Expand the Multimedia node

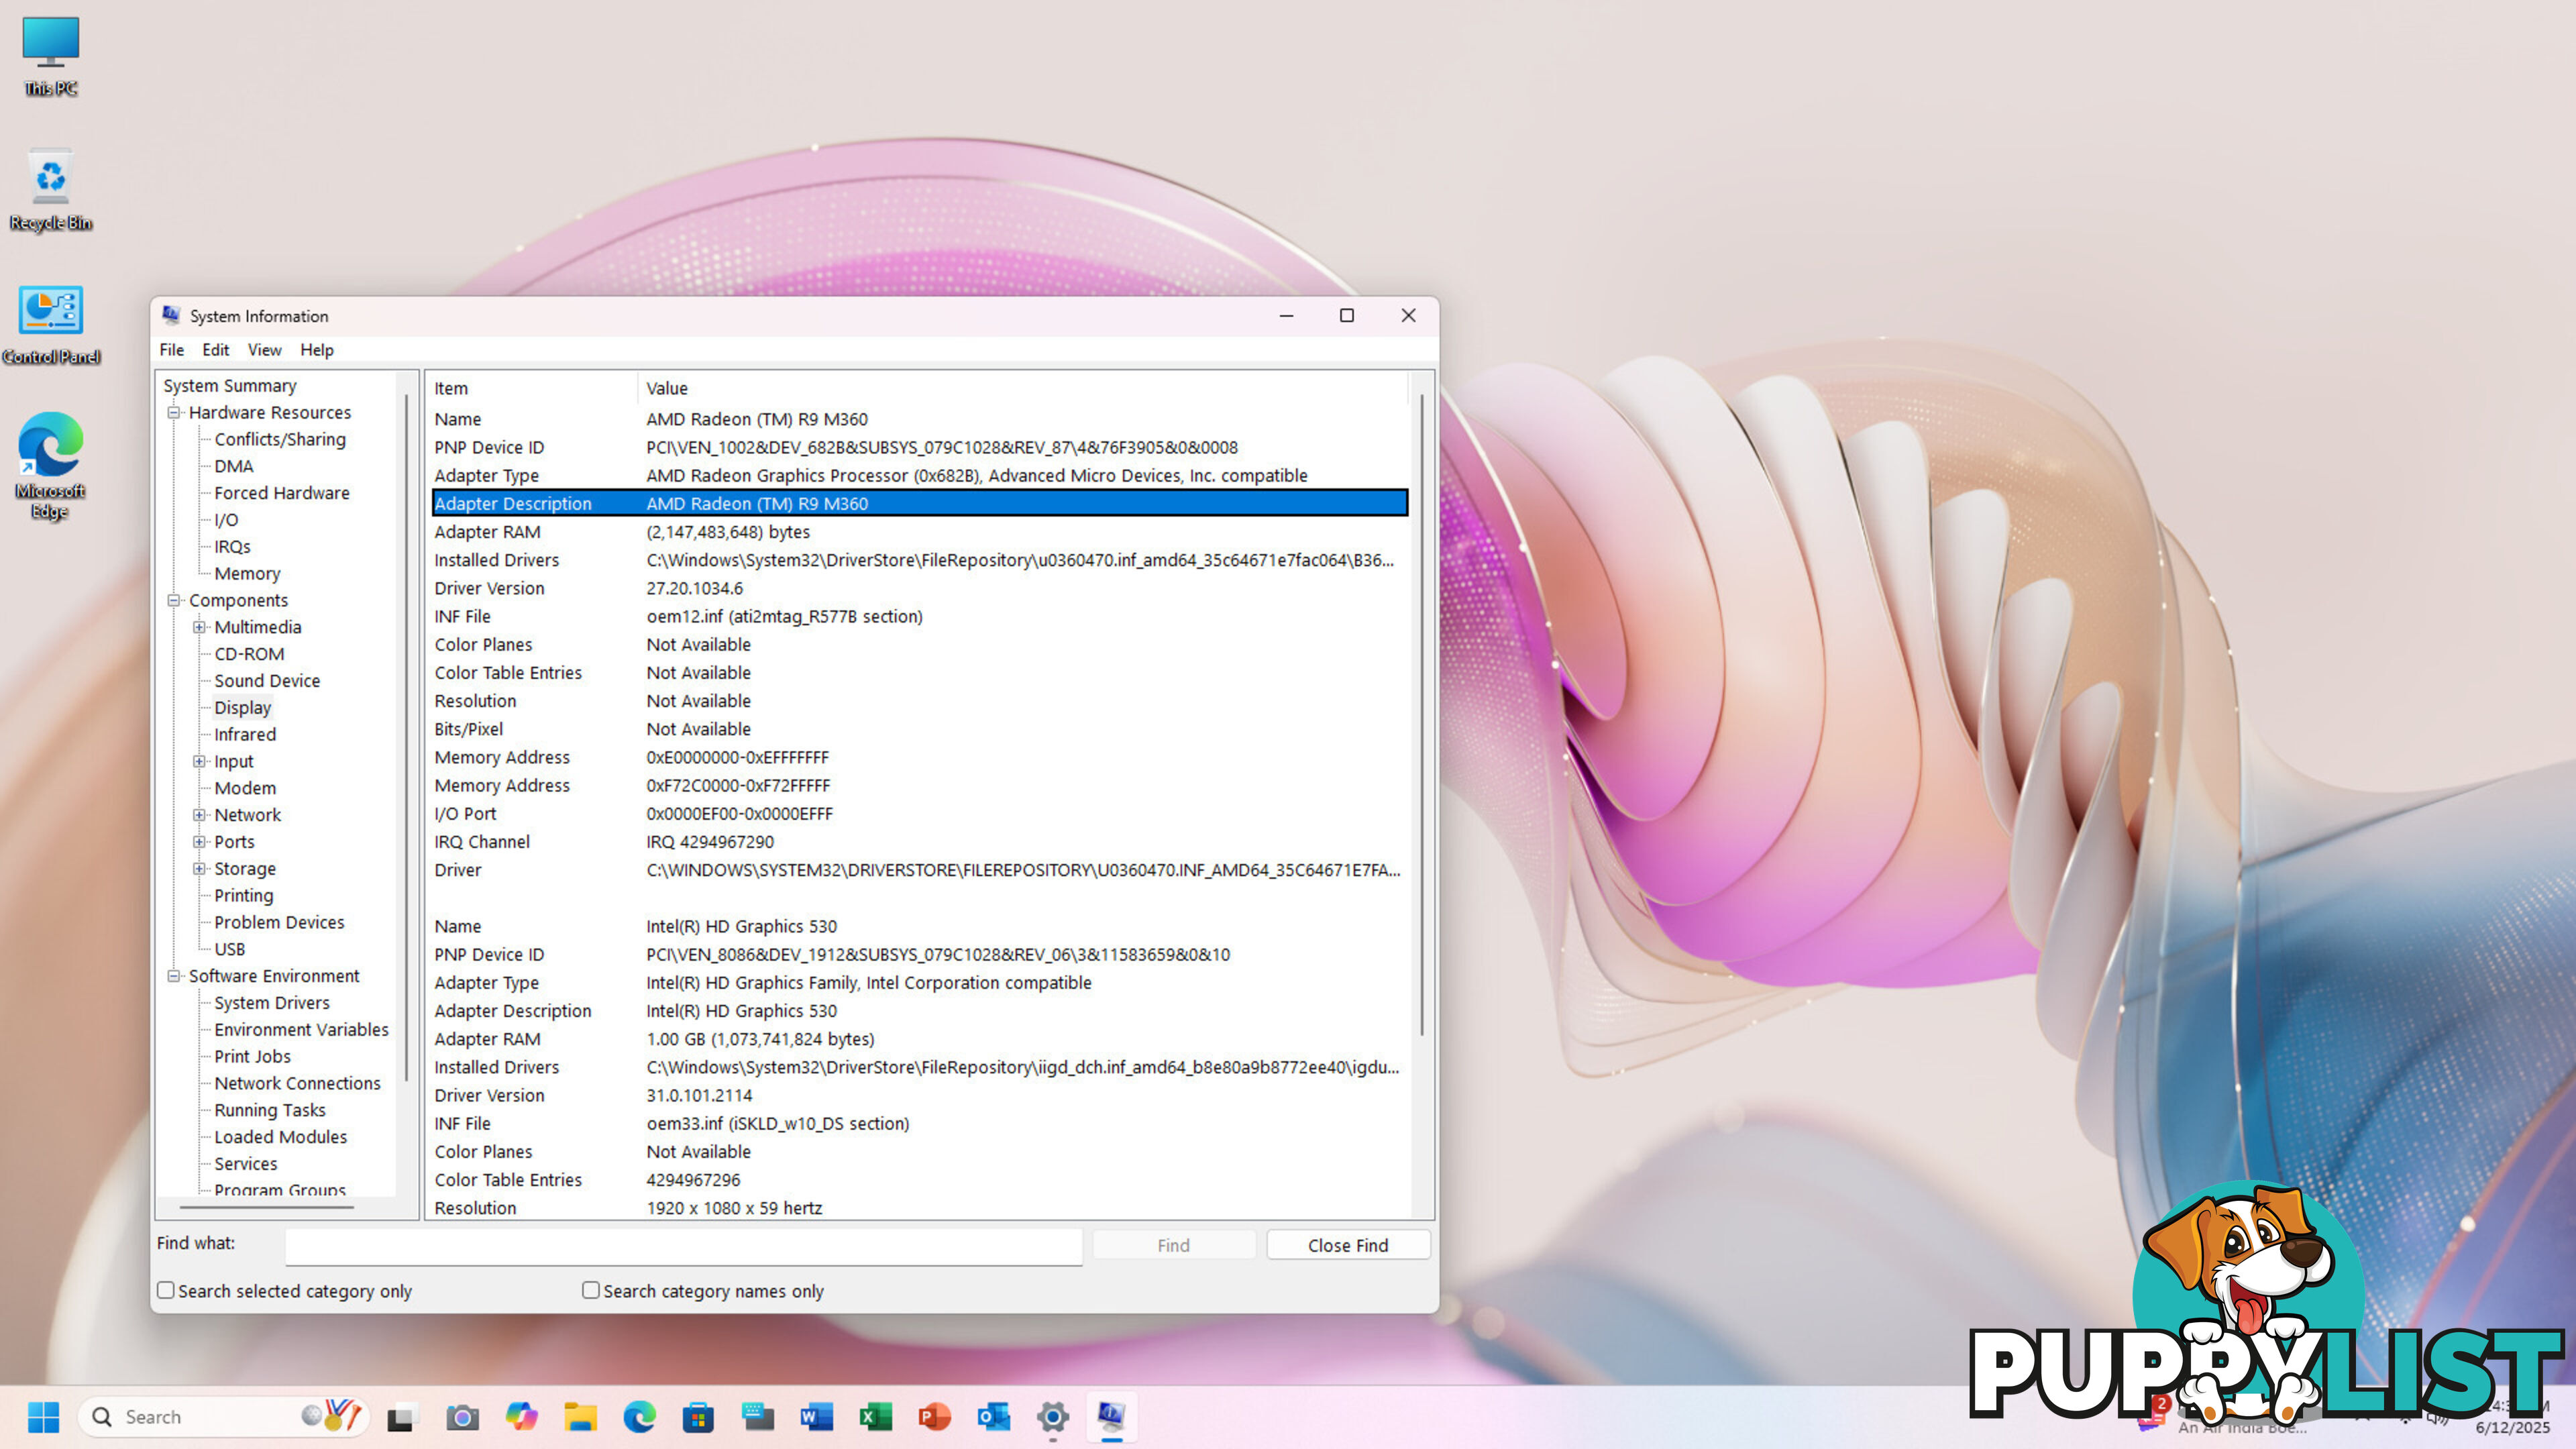coord(199,627)
